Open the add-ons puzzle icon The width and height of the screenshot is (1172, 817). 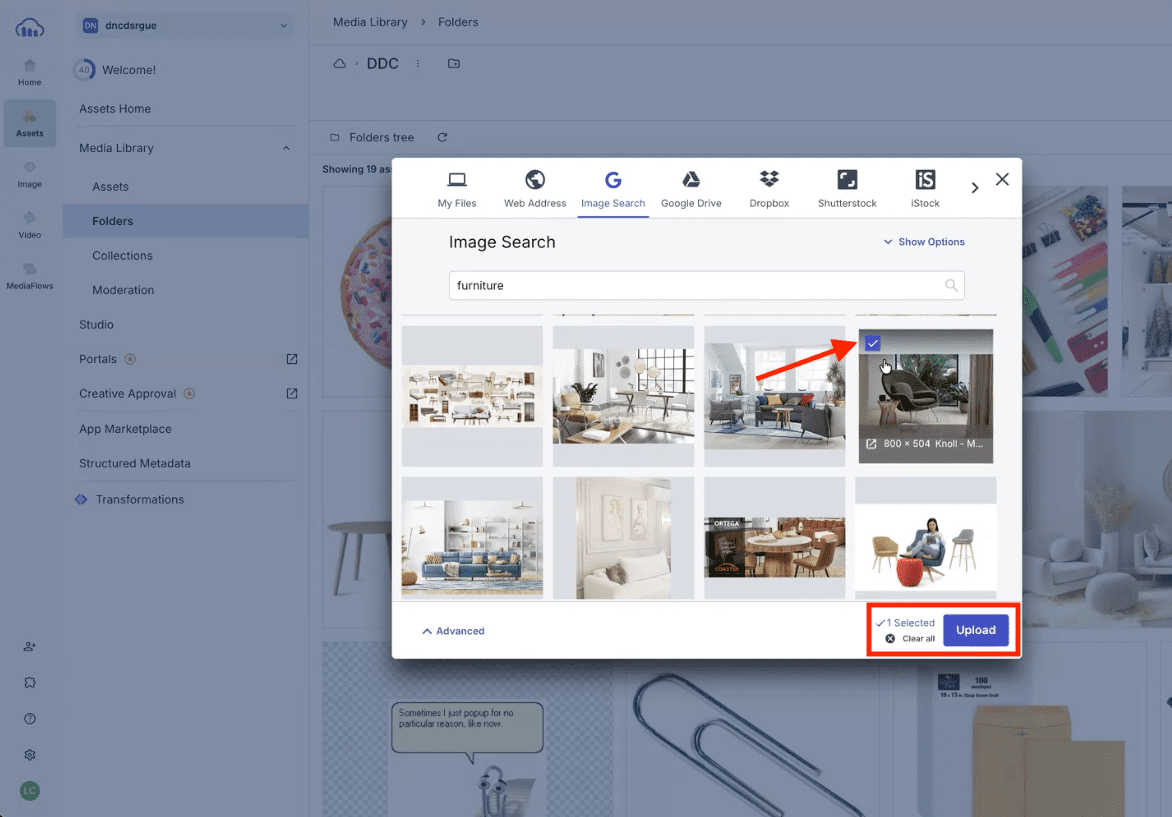29,682
